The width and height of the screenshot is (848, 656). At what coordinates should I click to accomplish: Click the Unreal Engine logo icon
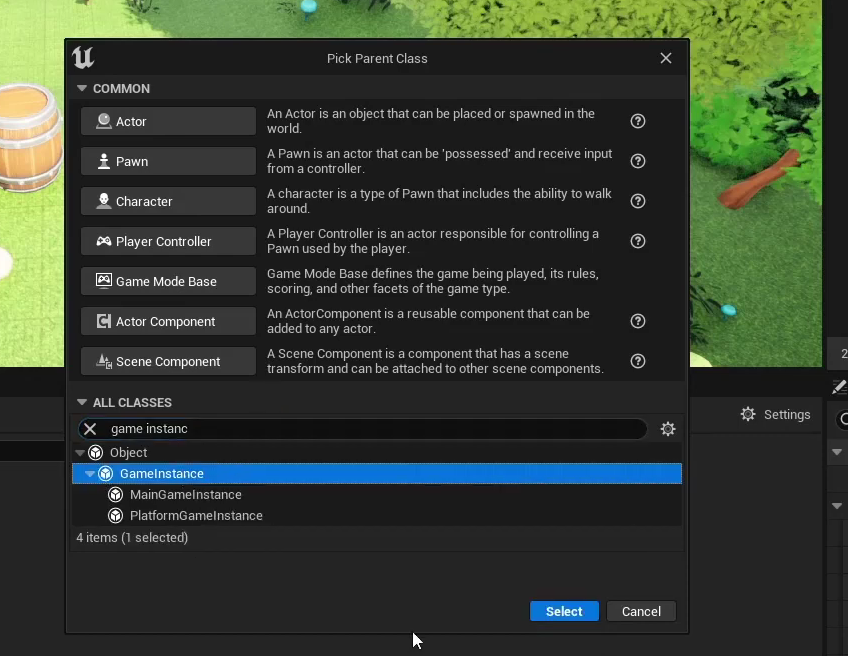(x=83, y=57)
